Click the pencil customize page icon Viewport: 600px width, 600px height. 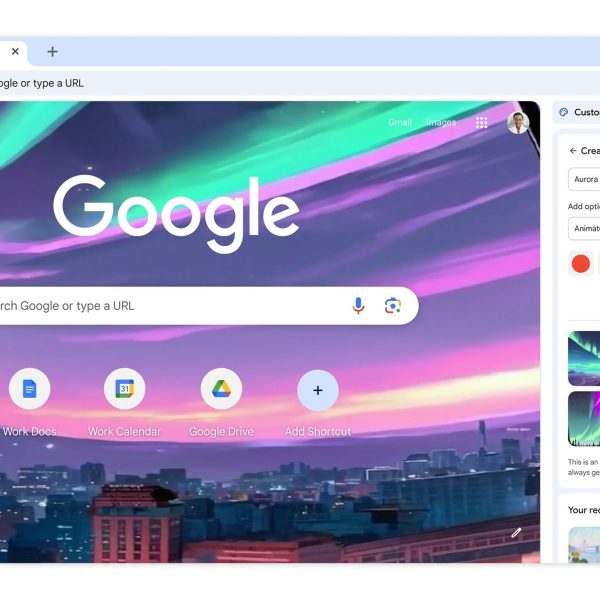tap(516, 533)
